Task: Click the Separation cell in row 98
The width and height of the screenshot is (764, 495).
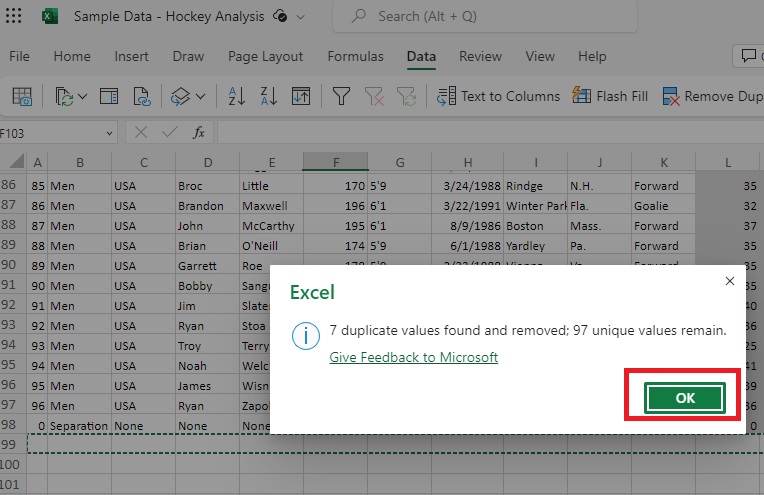Action: (79, 425)
